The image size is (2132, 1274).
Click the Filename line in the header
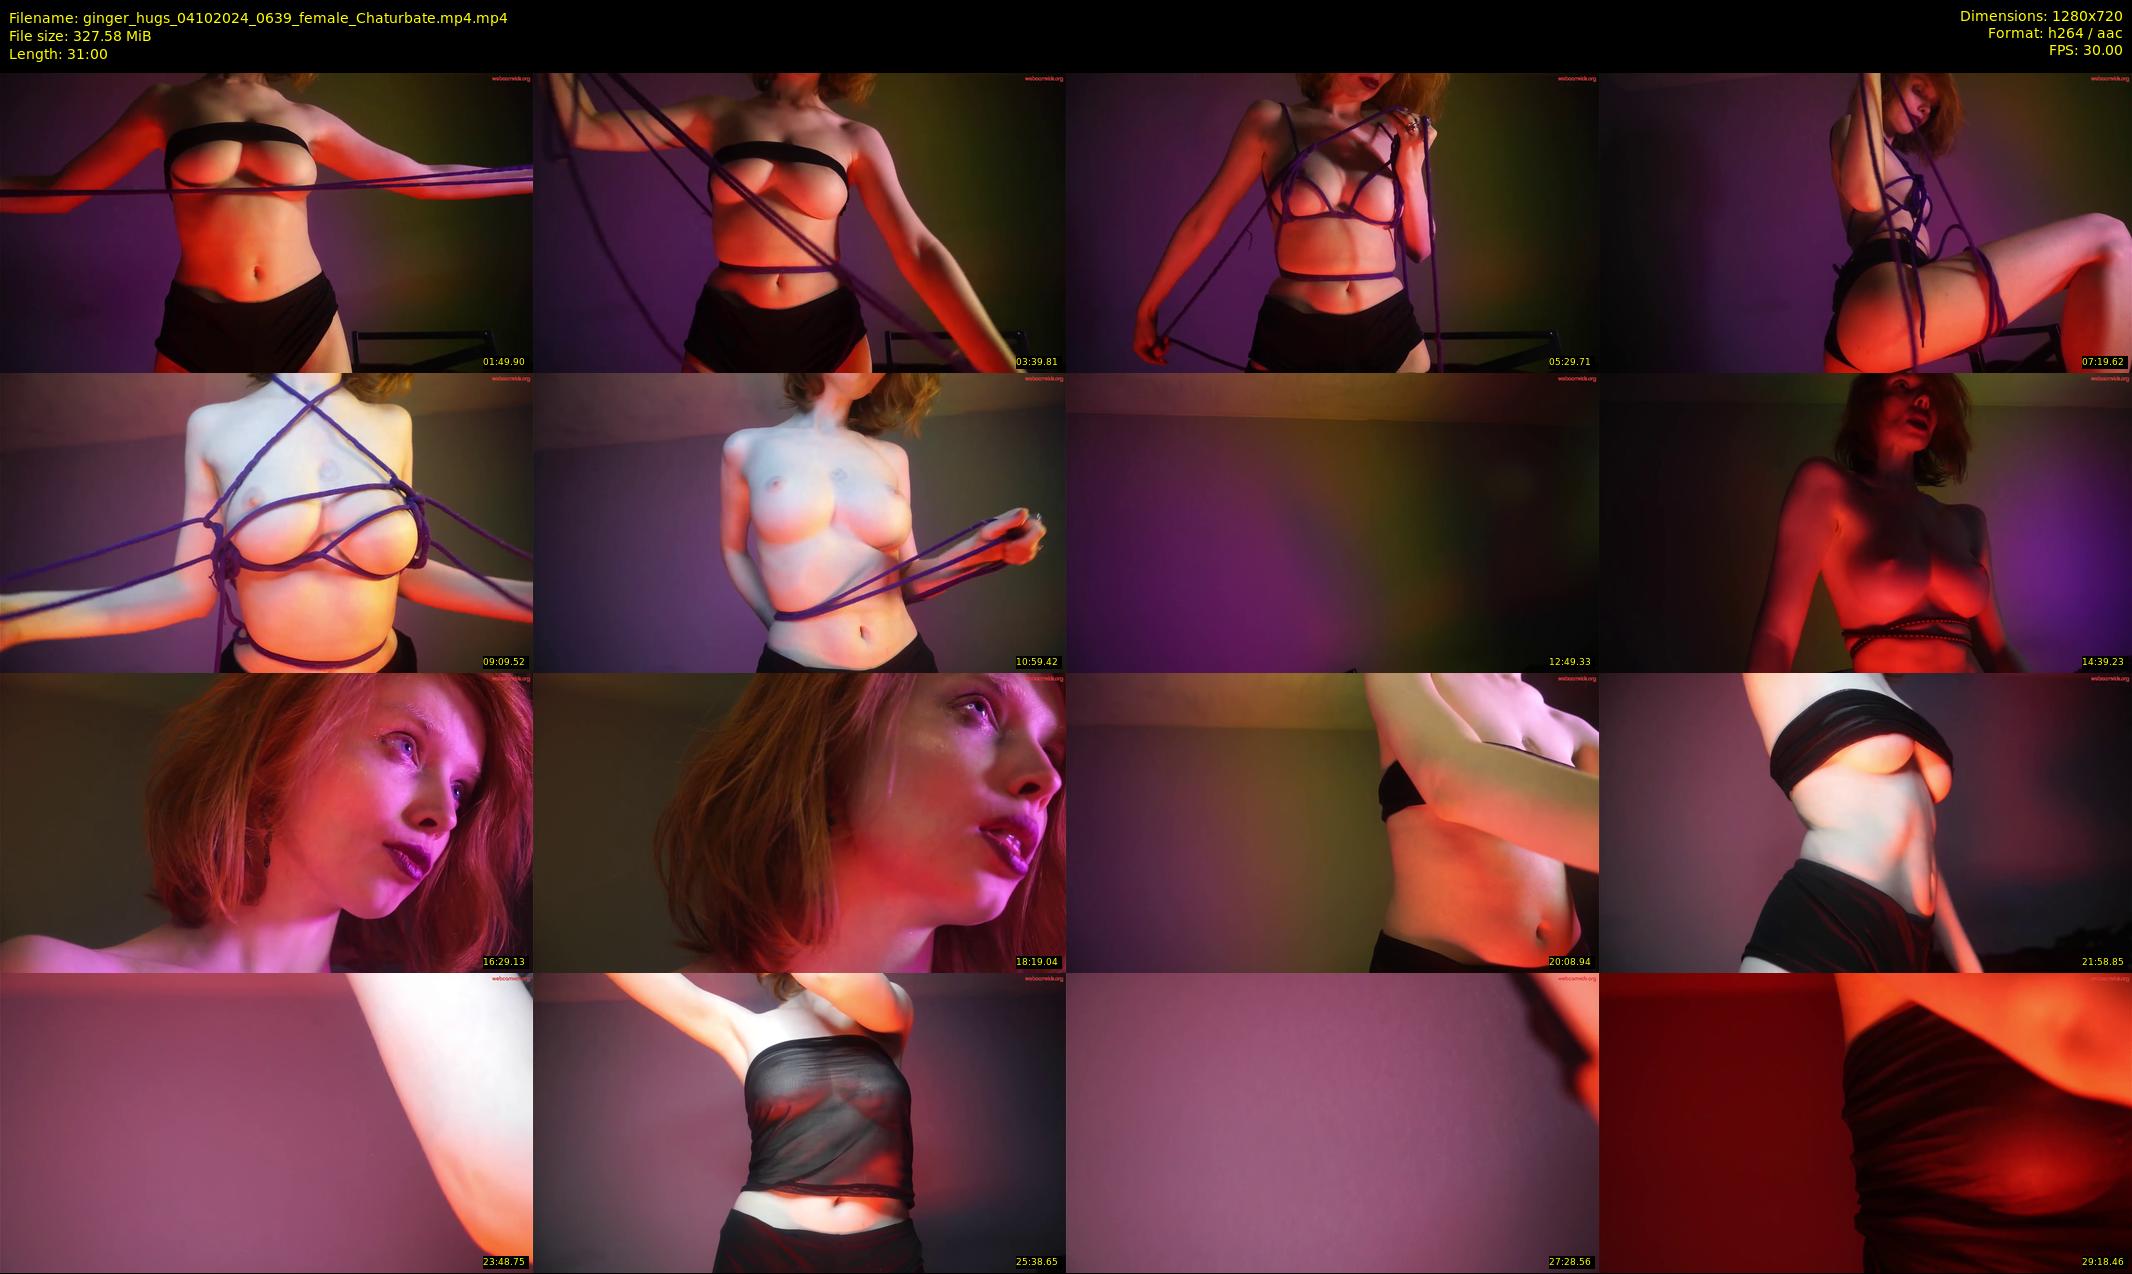click(x=258, y=18)
